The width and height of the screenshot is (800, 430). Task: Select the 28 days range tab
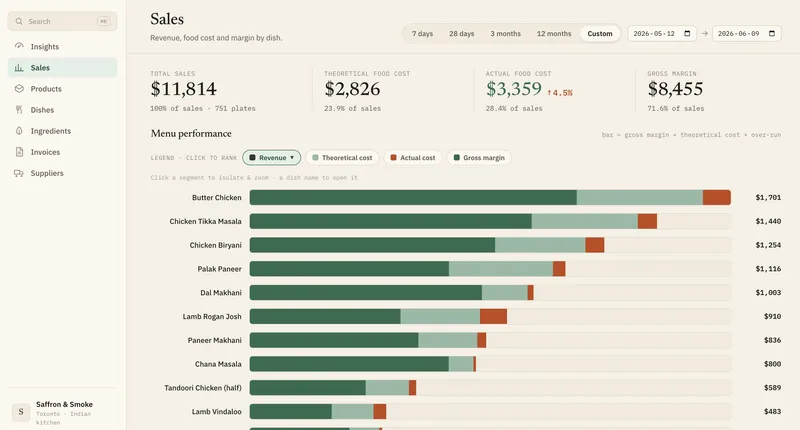coord(461,34)
